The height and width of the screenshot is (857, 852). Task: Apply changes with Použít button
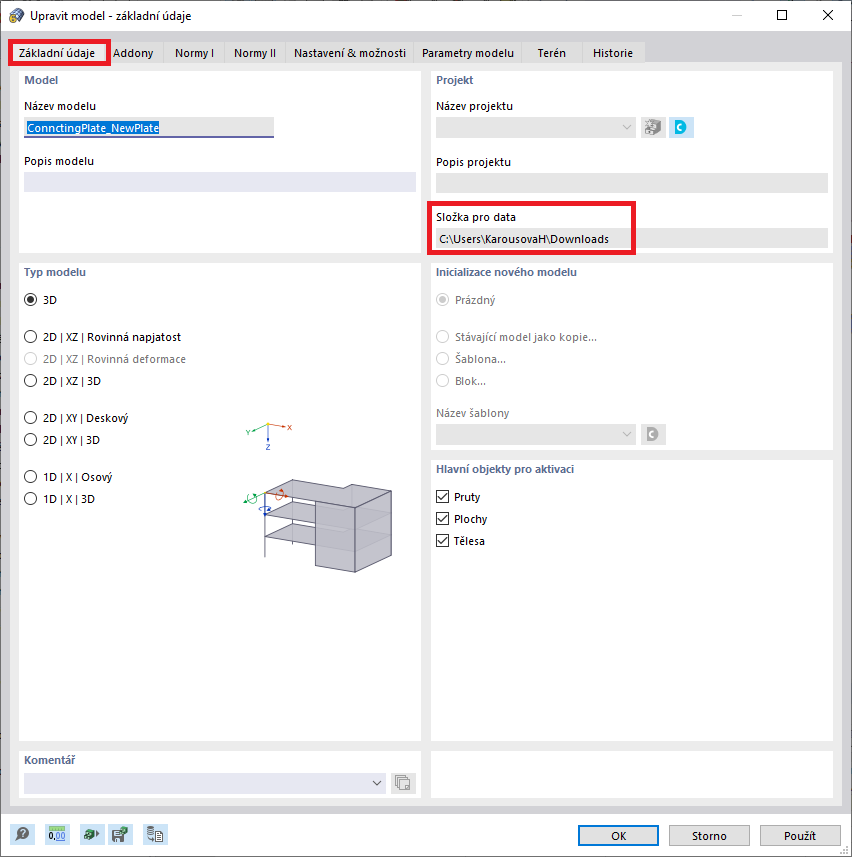800,836
